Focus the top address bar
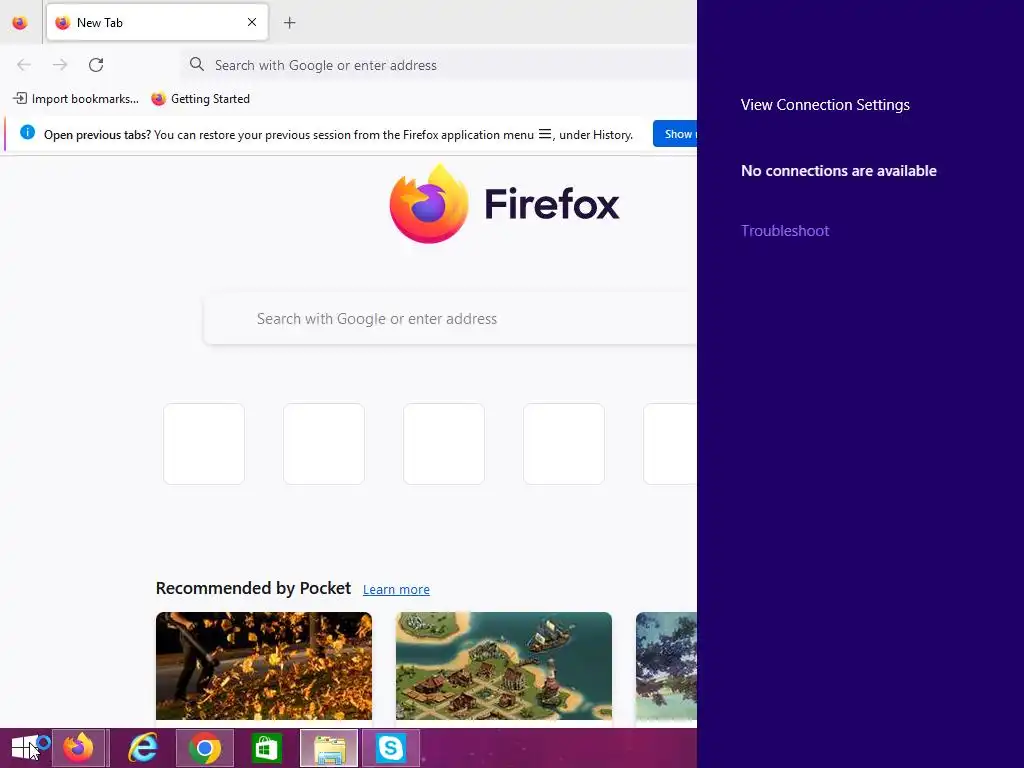 point(439,65)
